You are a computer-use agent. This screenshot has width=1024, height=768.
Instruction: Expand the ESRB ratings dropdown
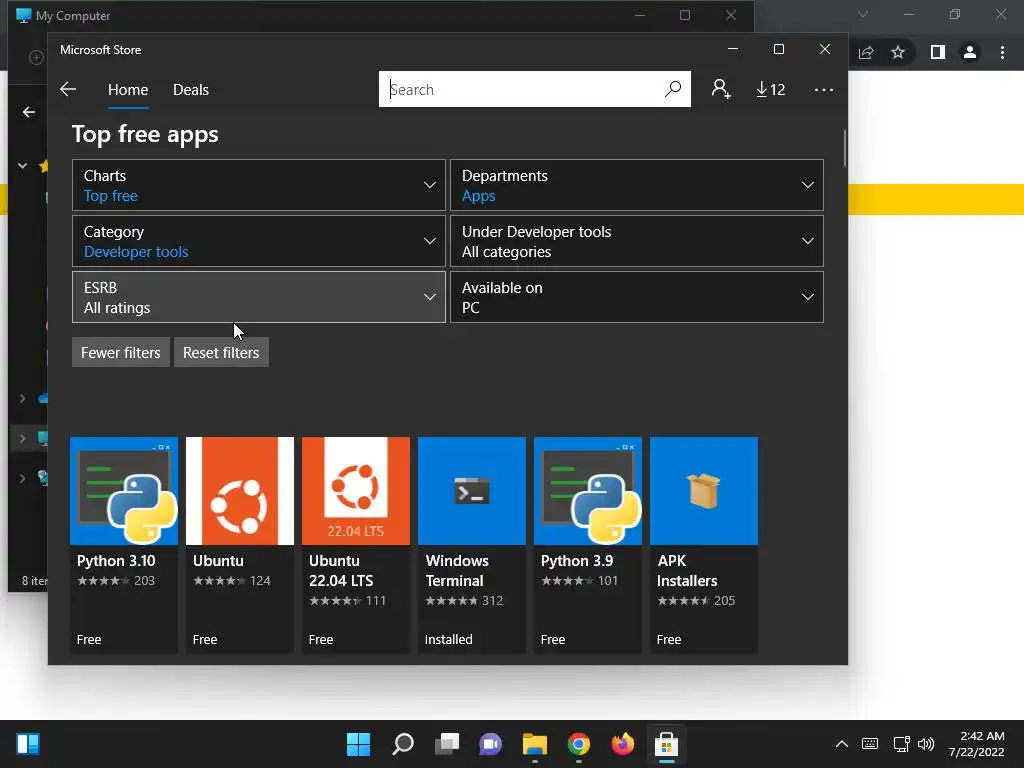pos(259,297)
